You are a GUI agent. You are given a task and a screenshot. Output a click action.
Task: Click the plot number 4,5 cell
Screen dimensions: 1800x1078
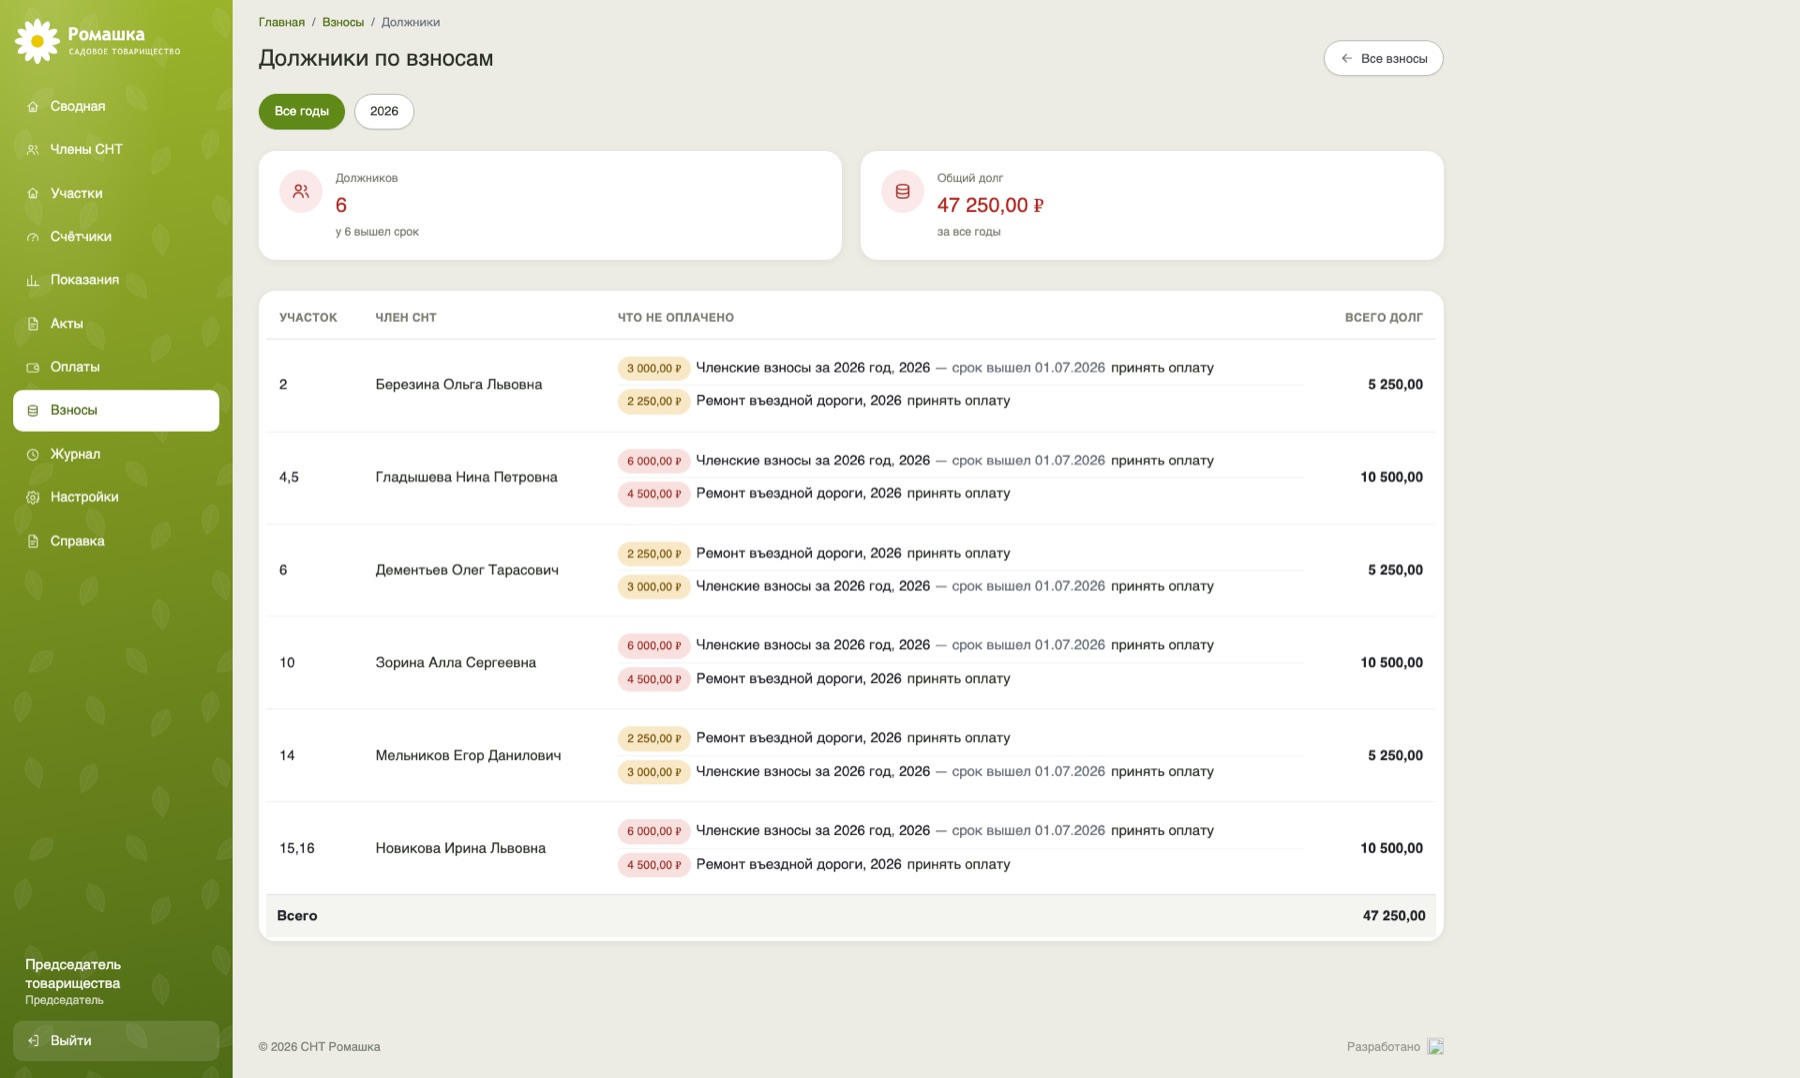289,477
